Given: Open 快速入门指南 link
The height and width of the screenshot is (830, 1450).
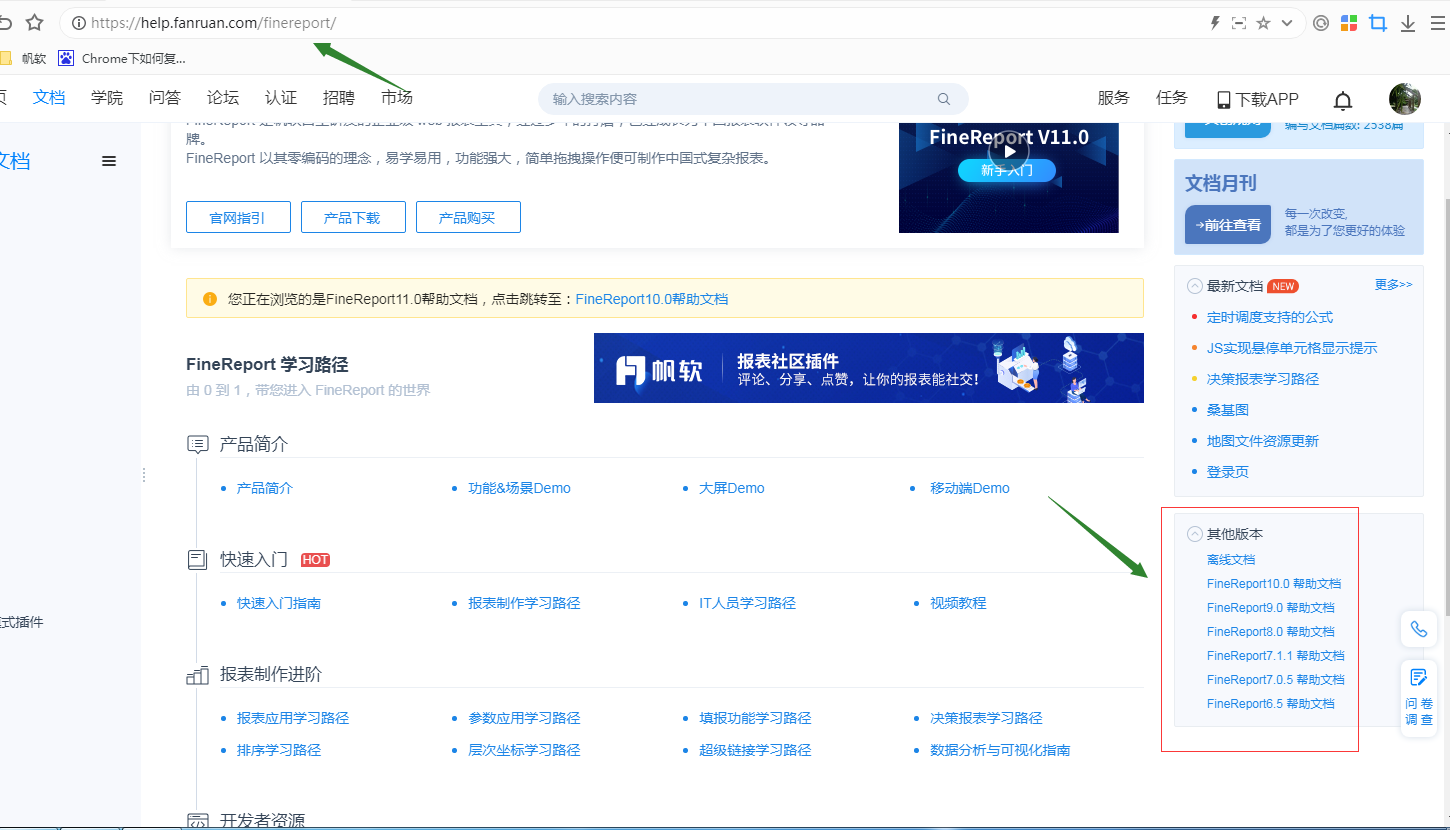Looking at the screenshot, I should click(x=279, y=603).
